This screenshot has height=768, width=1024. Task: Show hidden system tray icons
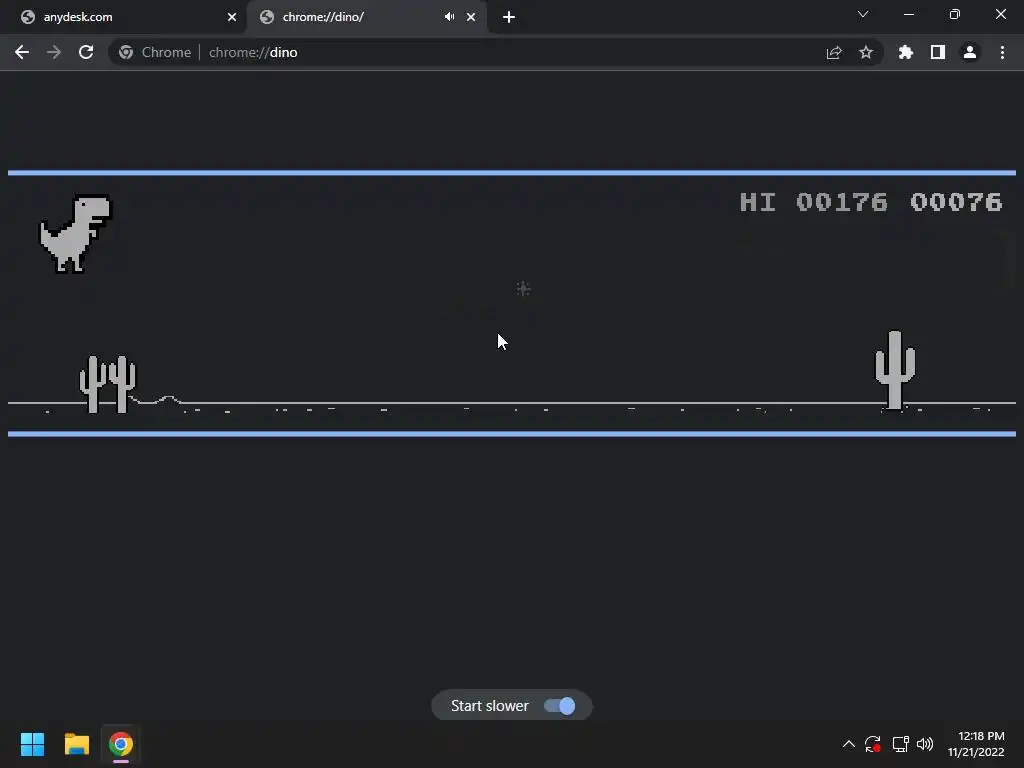click(848, 744)
